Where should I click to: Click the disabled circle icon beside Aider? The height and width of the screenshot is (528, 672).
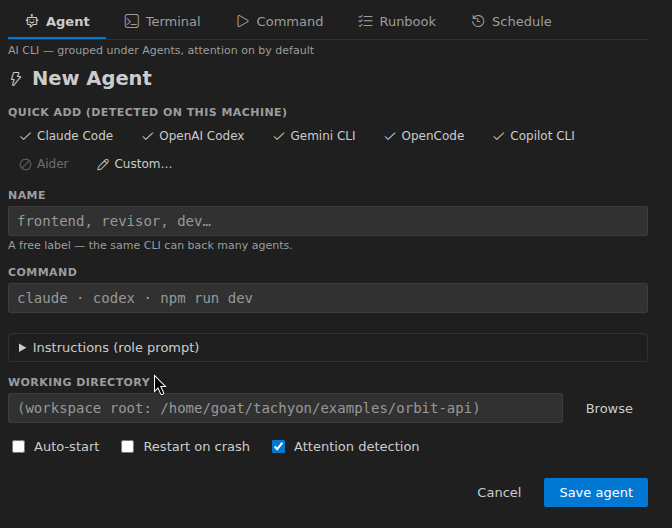coord(25,165)
